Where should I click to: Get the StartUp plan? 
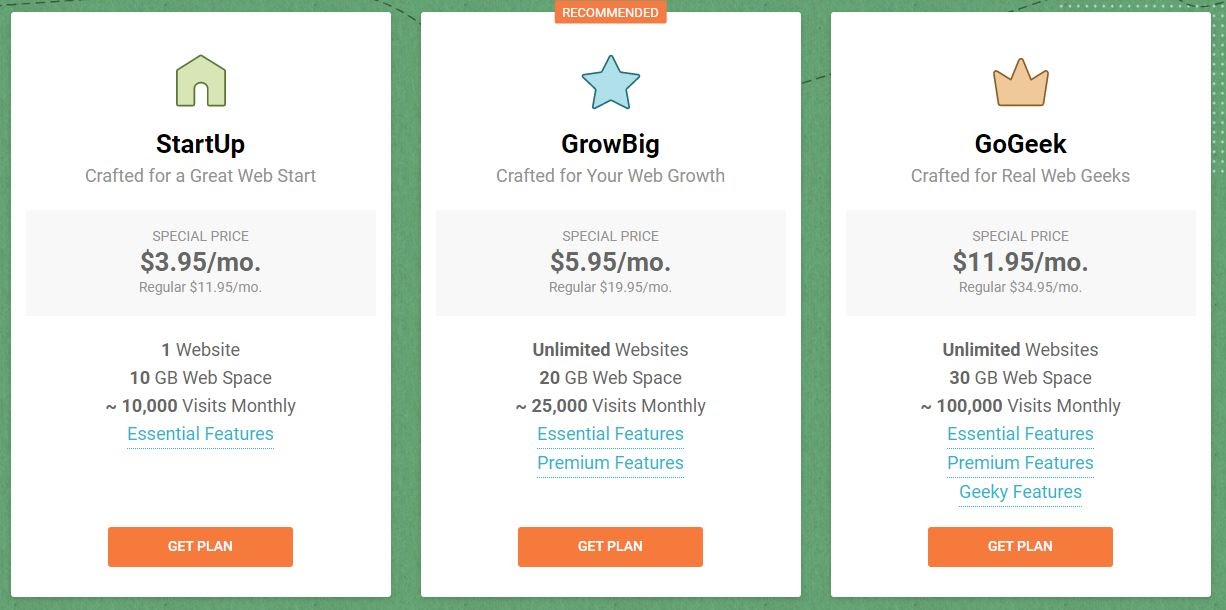pos(200,547)
